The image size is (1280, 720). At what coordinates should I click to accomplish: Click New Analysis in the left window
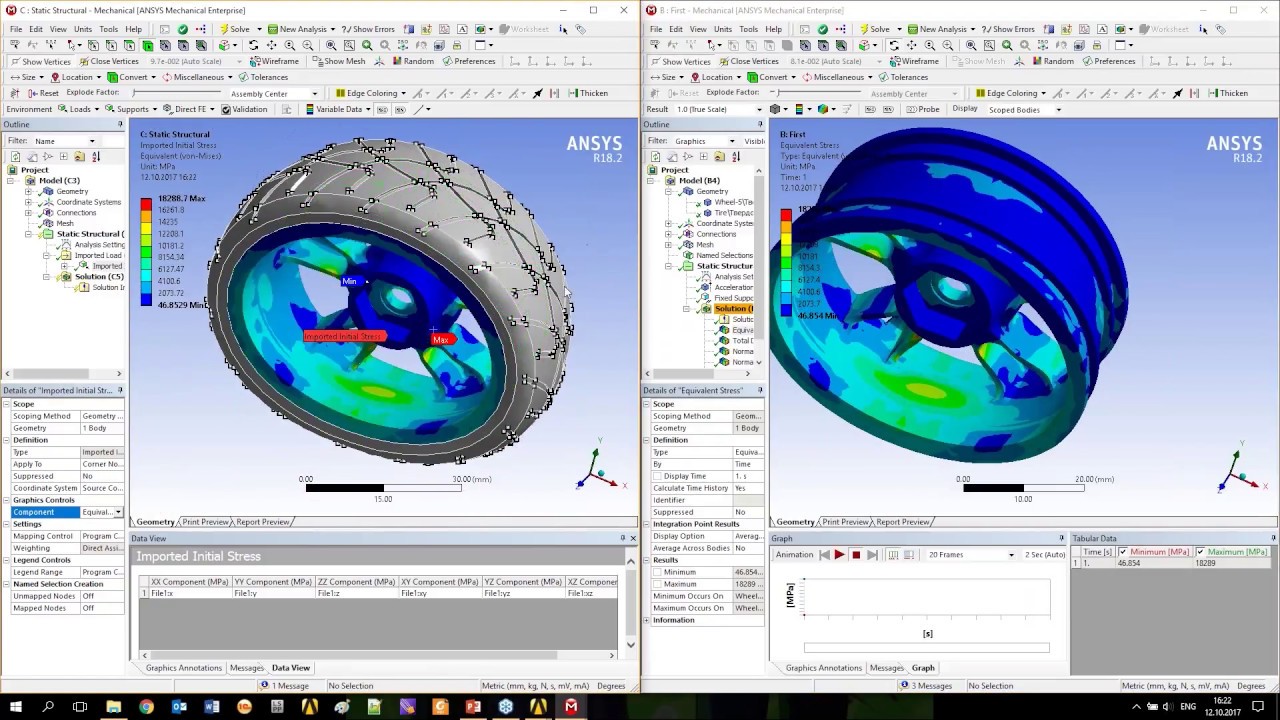[x=296, y=29]
